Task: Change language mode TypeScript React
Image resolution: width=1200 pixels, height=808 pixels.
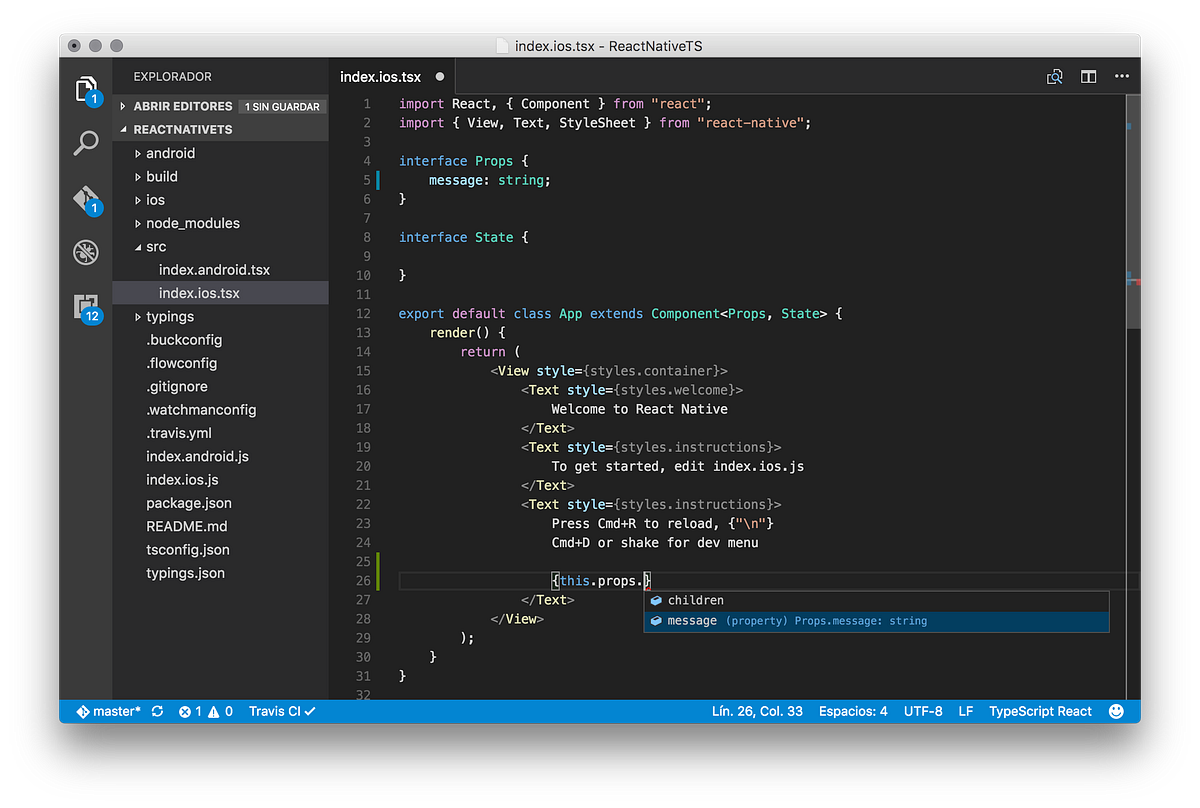Action: point(1040,711)
